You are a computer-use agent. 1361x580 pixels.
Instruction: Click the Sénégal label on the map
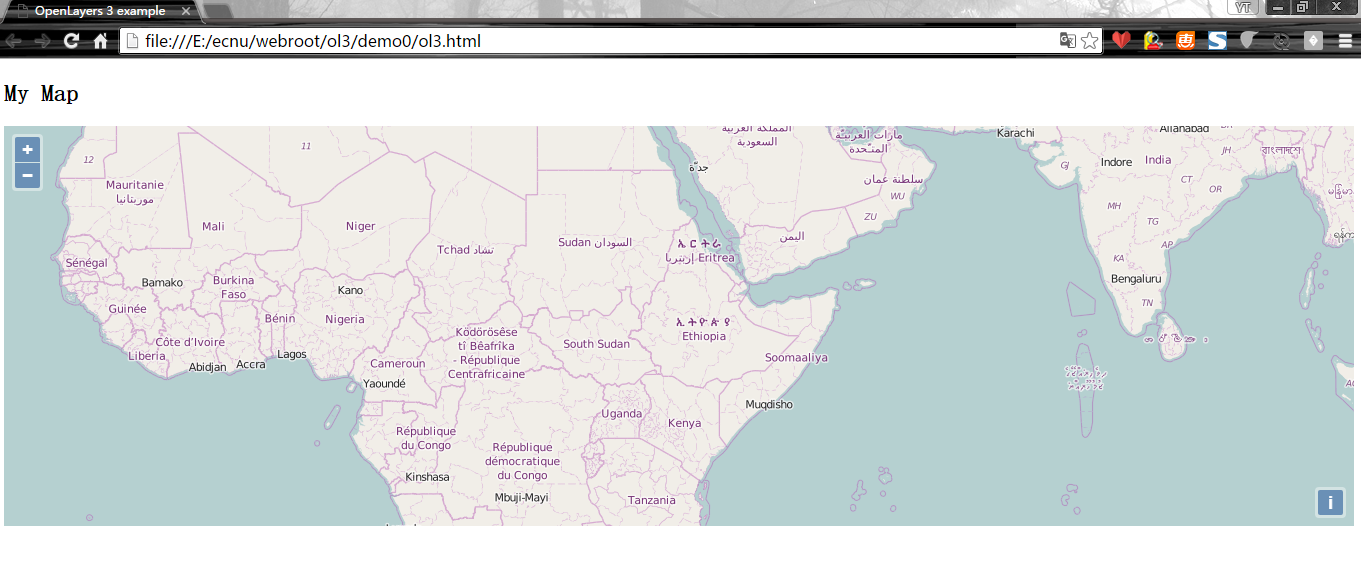point(86,262)
